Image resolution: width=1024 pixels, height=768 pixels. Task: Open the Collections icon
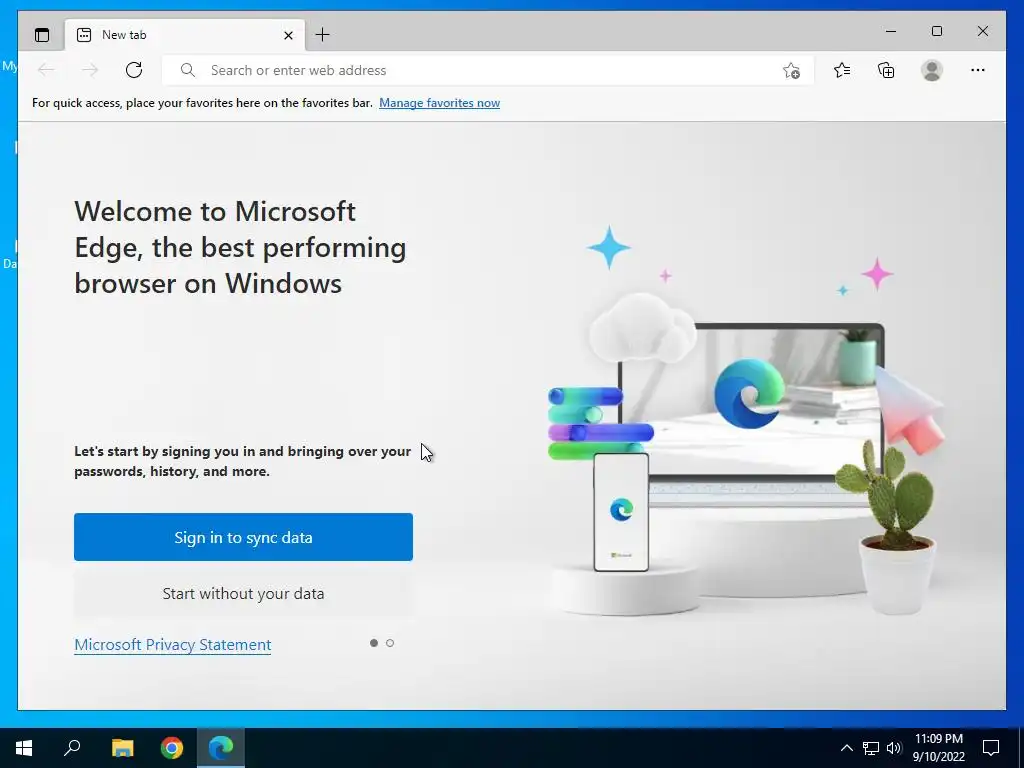pyautogui.click(x=886, y=70)
